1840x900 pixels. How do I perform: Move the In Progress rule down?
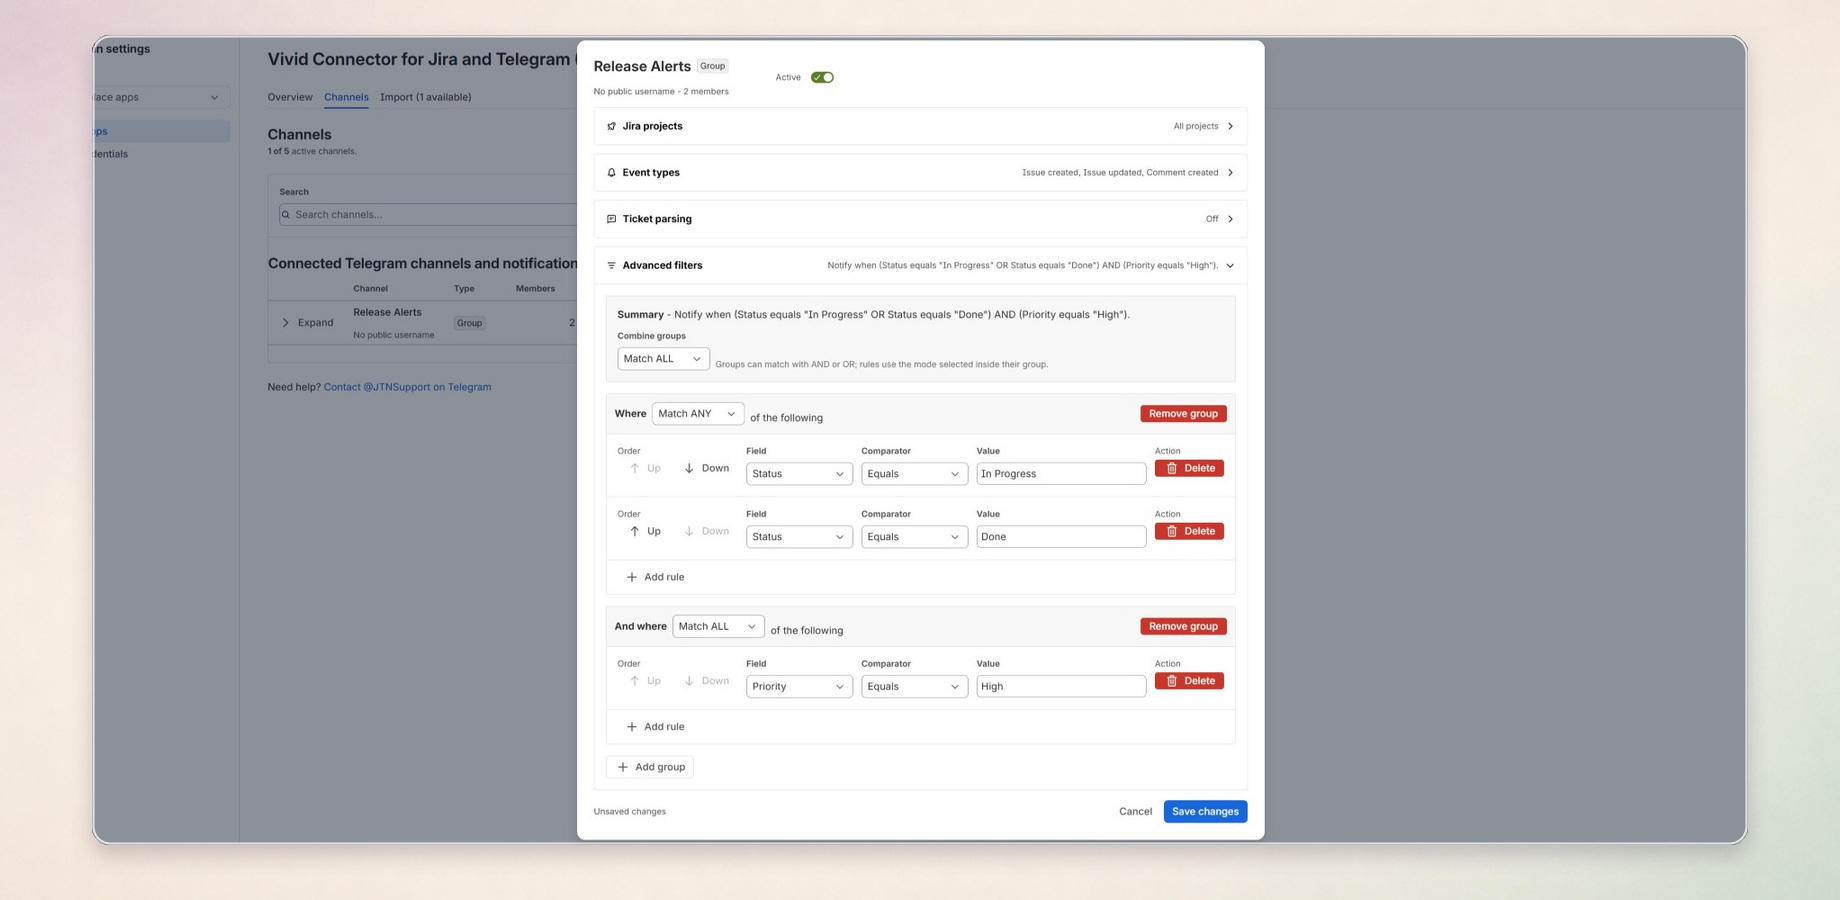(x=706, y=469)
